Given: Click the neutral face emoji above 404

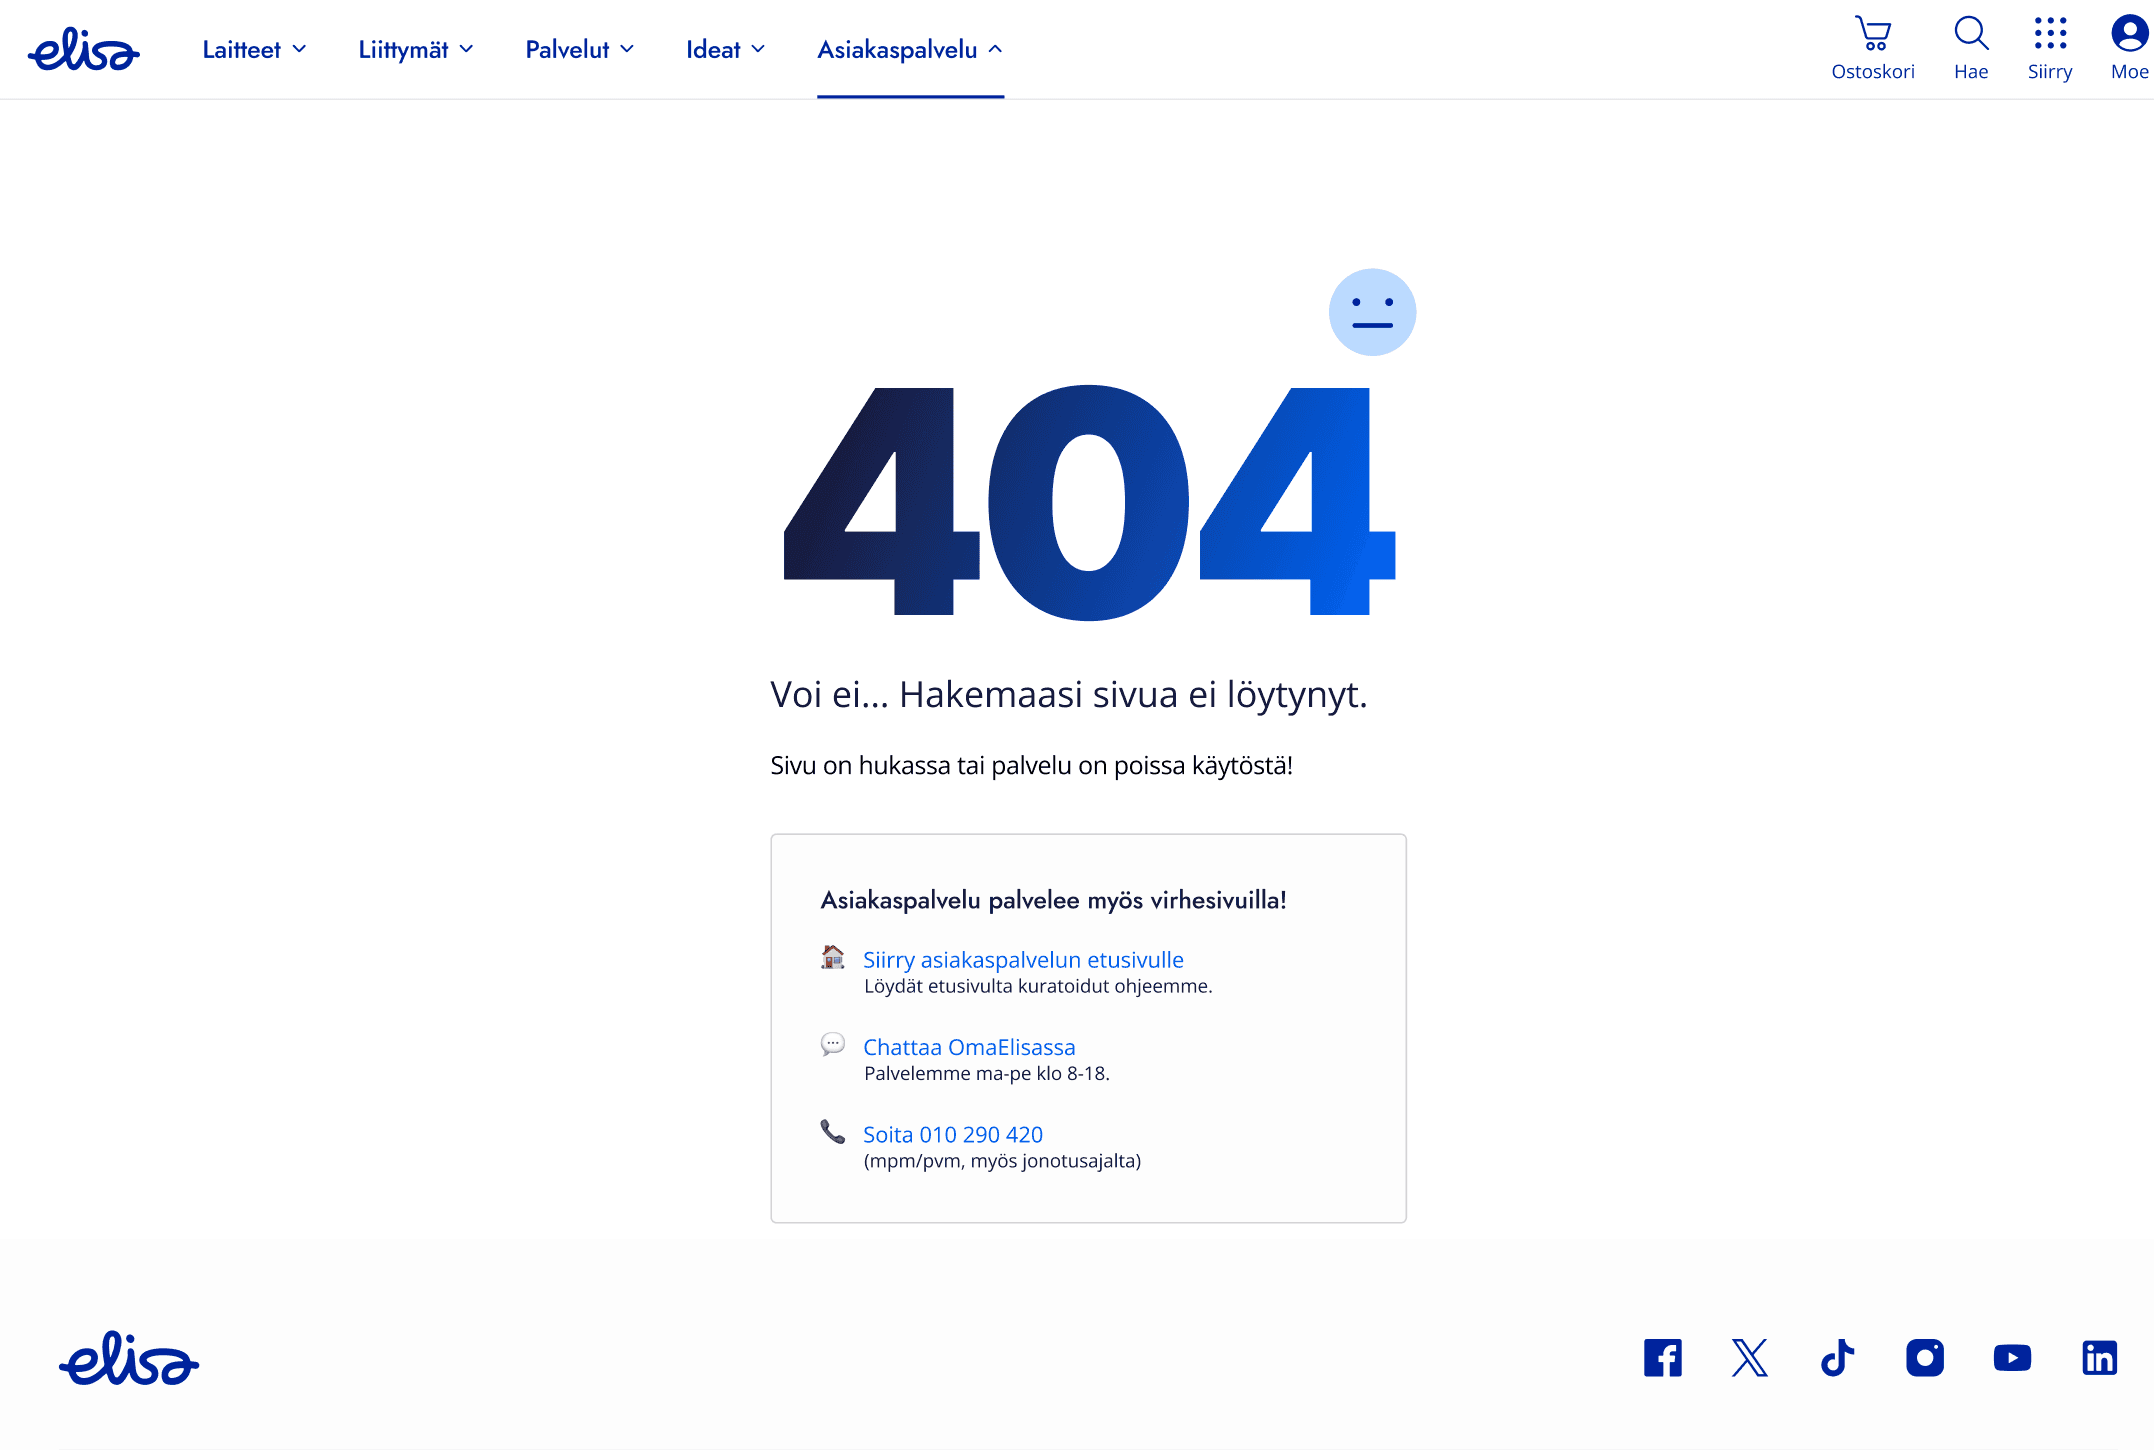Looking at the screenshot, I should tap(1372, 312).
